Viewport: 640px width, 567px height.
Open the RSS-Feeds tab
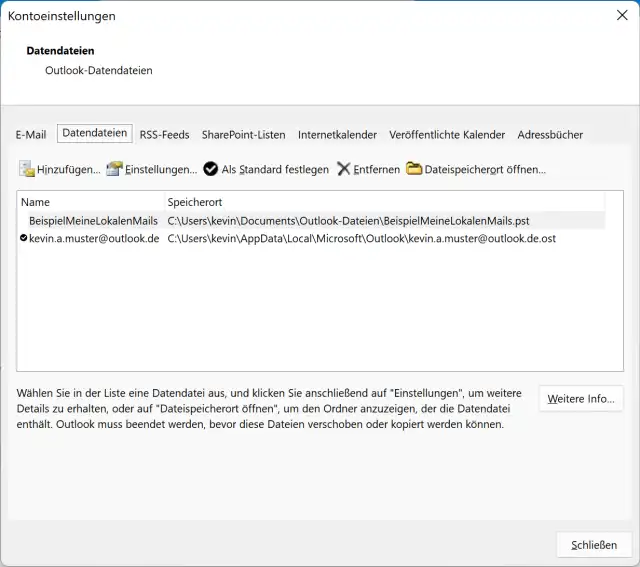coord(164,135)
